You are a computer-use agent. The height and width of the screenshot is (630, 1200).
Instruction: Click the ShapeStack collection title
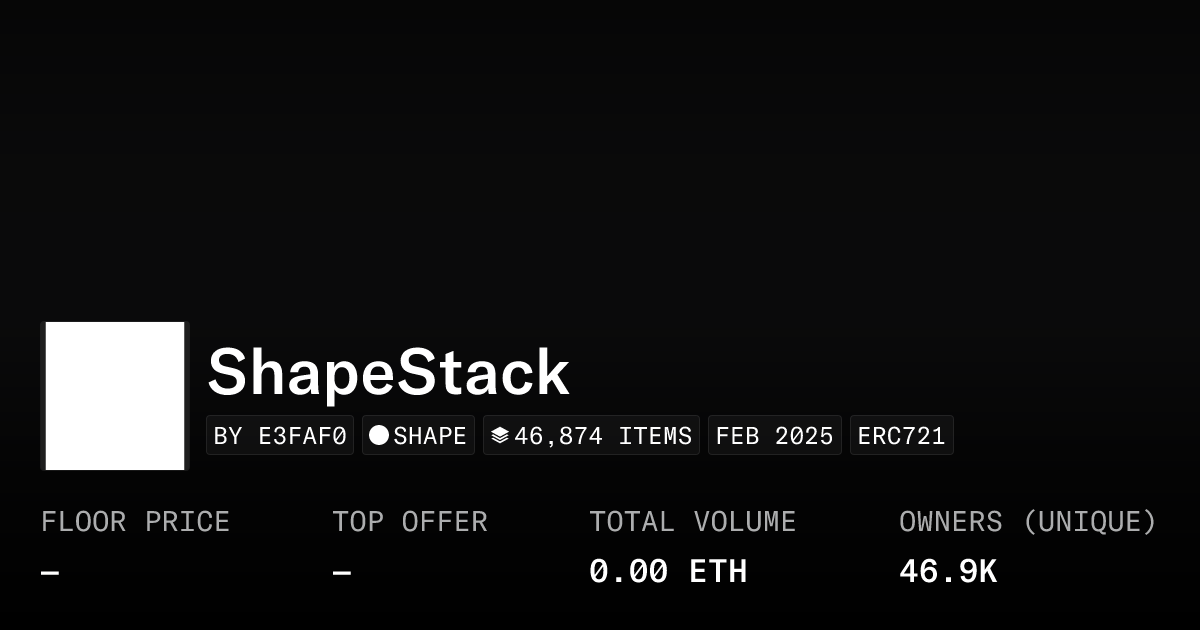[388, 373]
